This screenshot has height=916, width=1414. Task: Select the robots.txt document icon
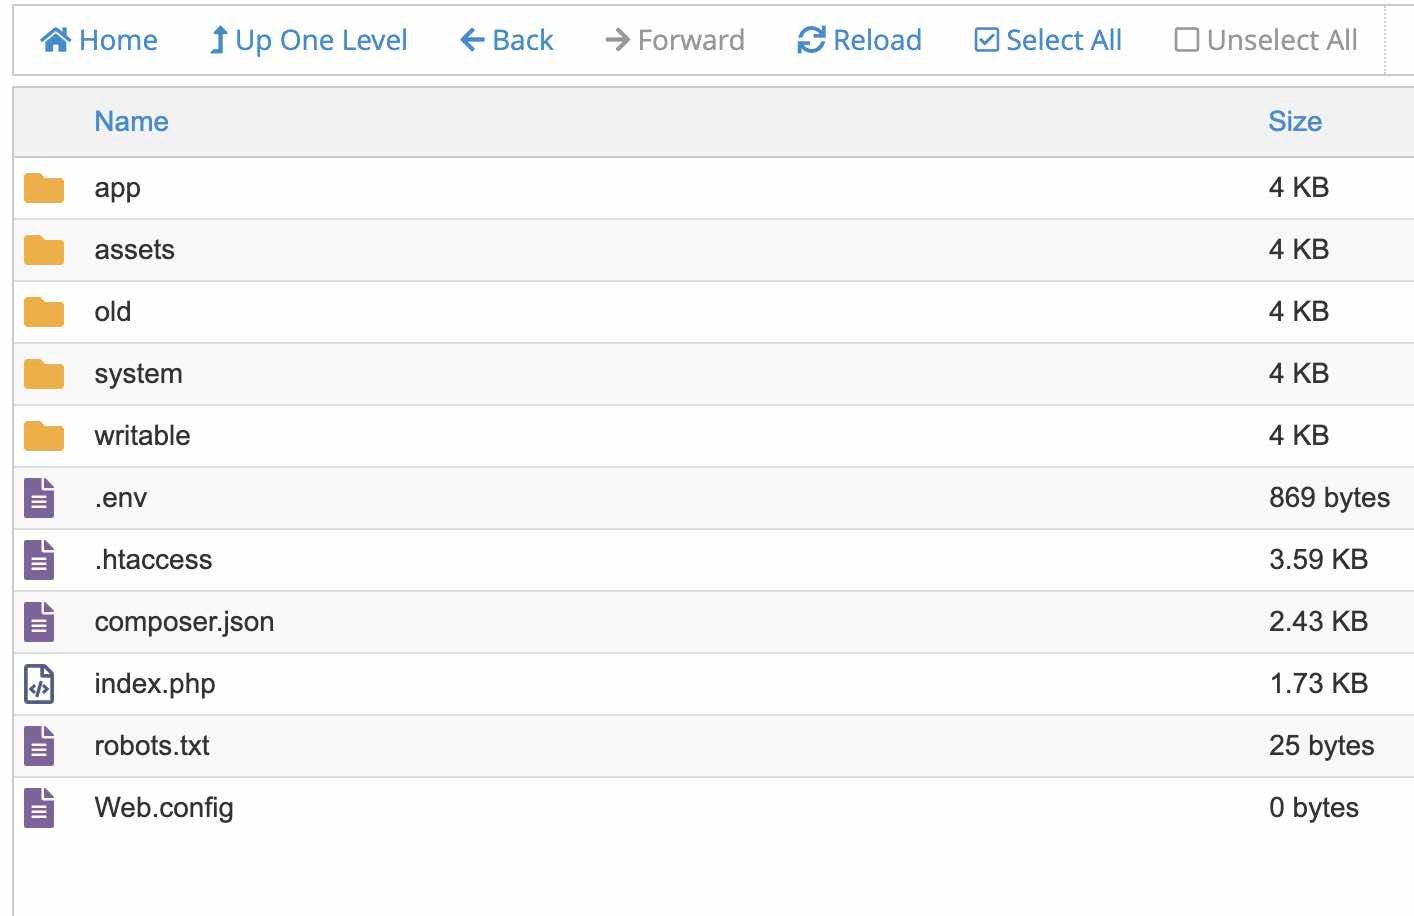tap(39, 746)
